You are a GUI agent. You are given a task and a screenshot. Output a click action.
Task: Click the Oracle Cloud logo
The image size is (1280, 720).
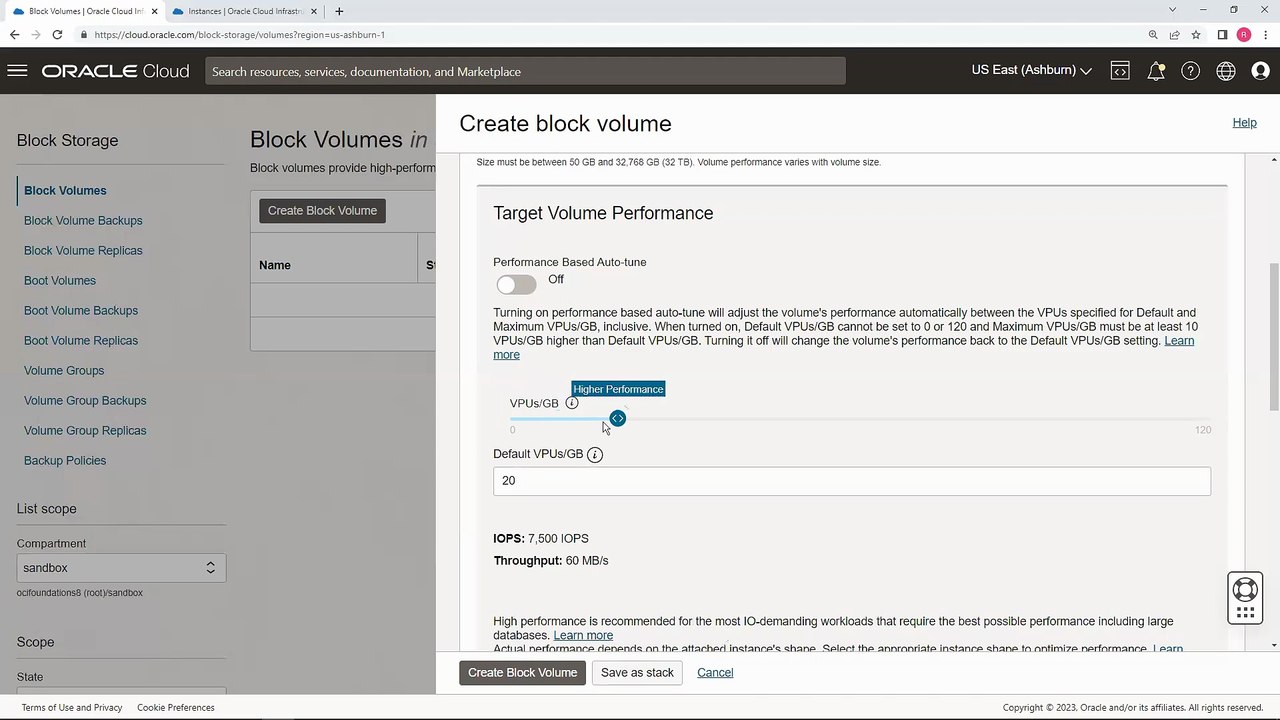tap(115, 71)
